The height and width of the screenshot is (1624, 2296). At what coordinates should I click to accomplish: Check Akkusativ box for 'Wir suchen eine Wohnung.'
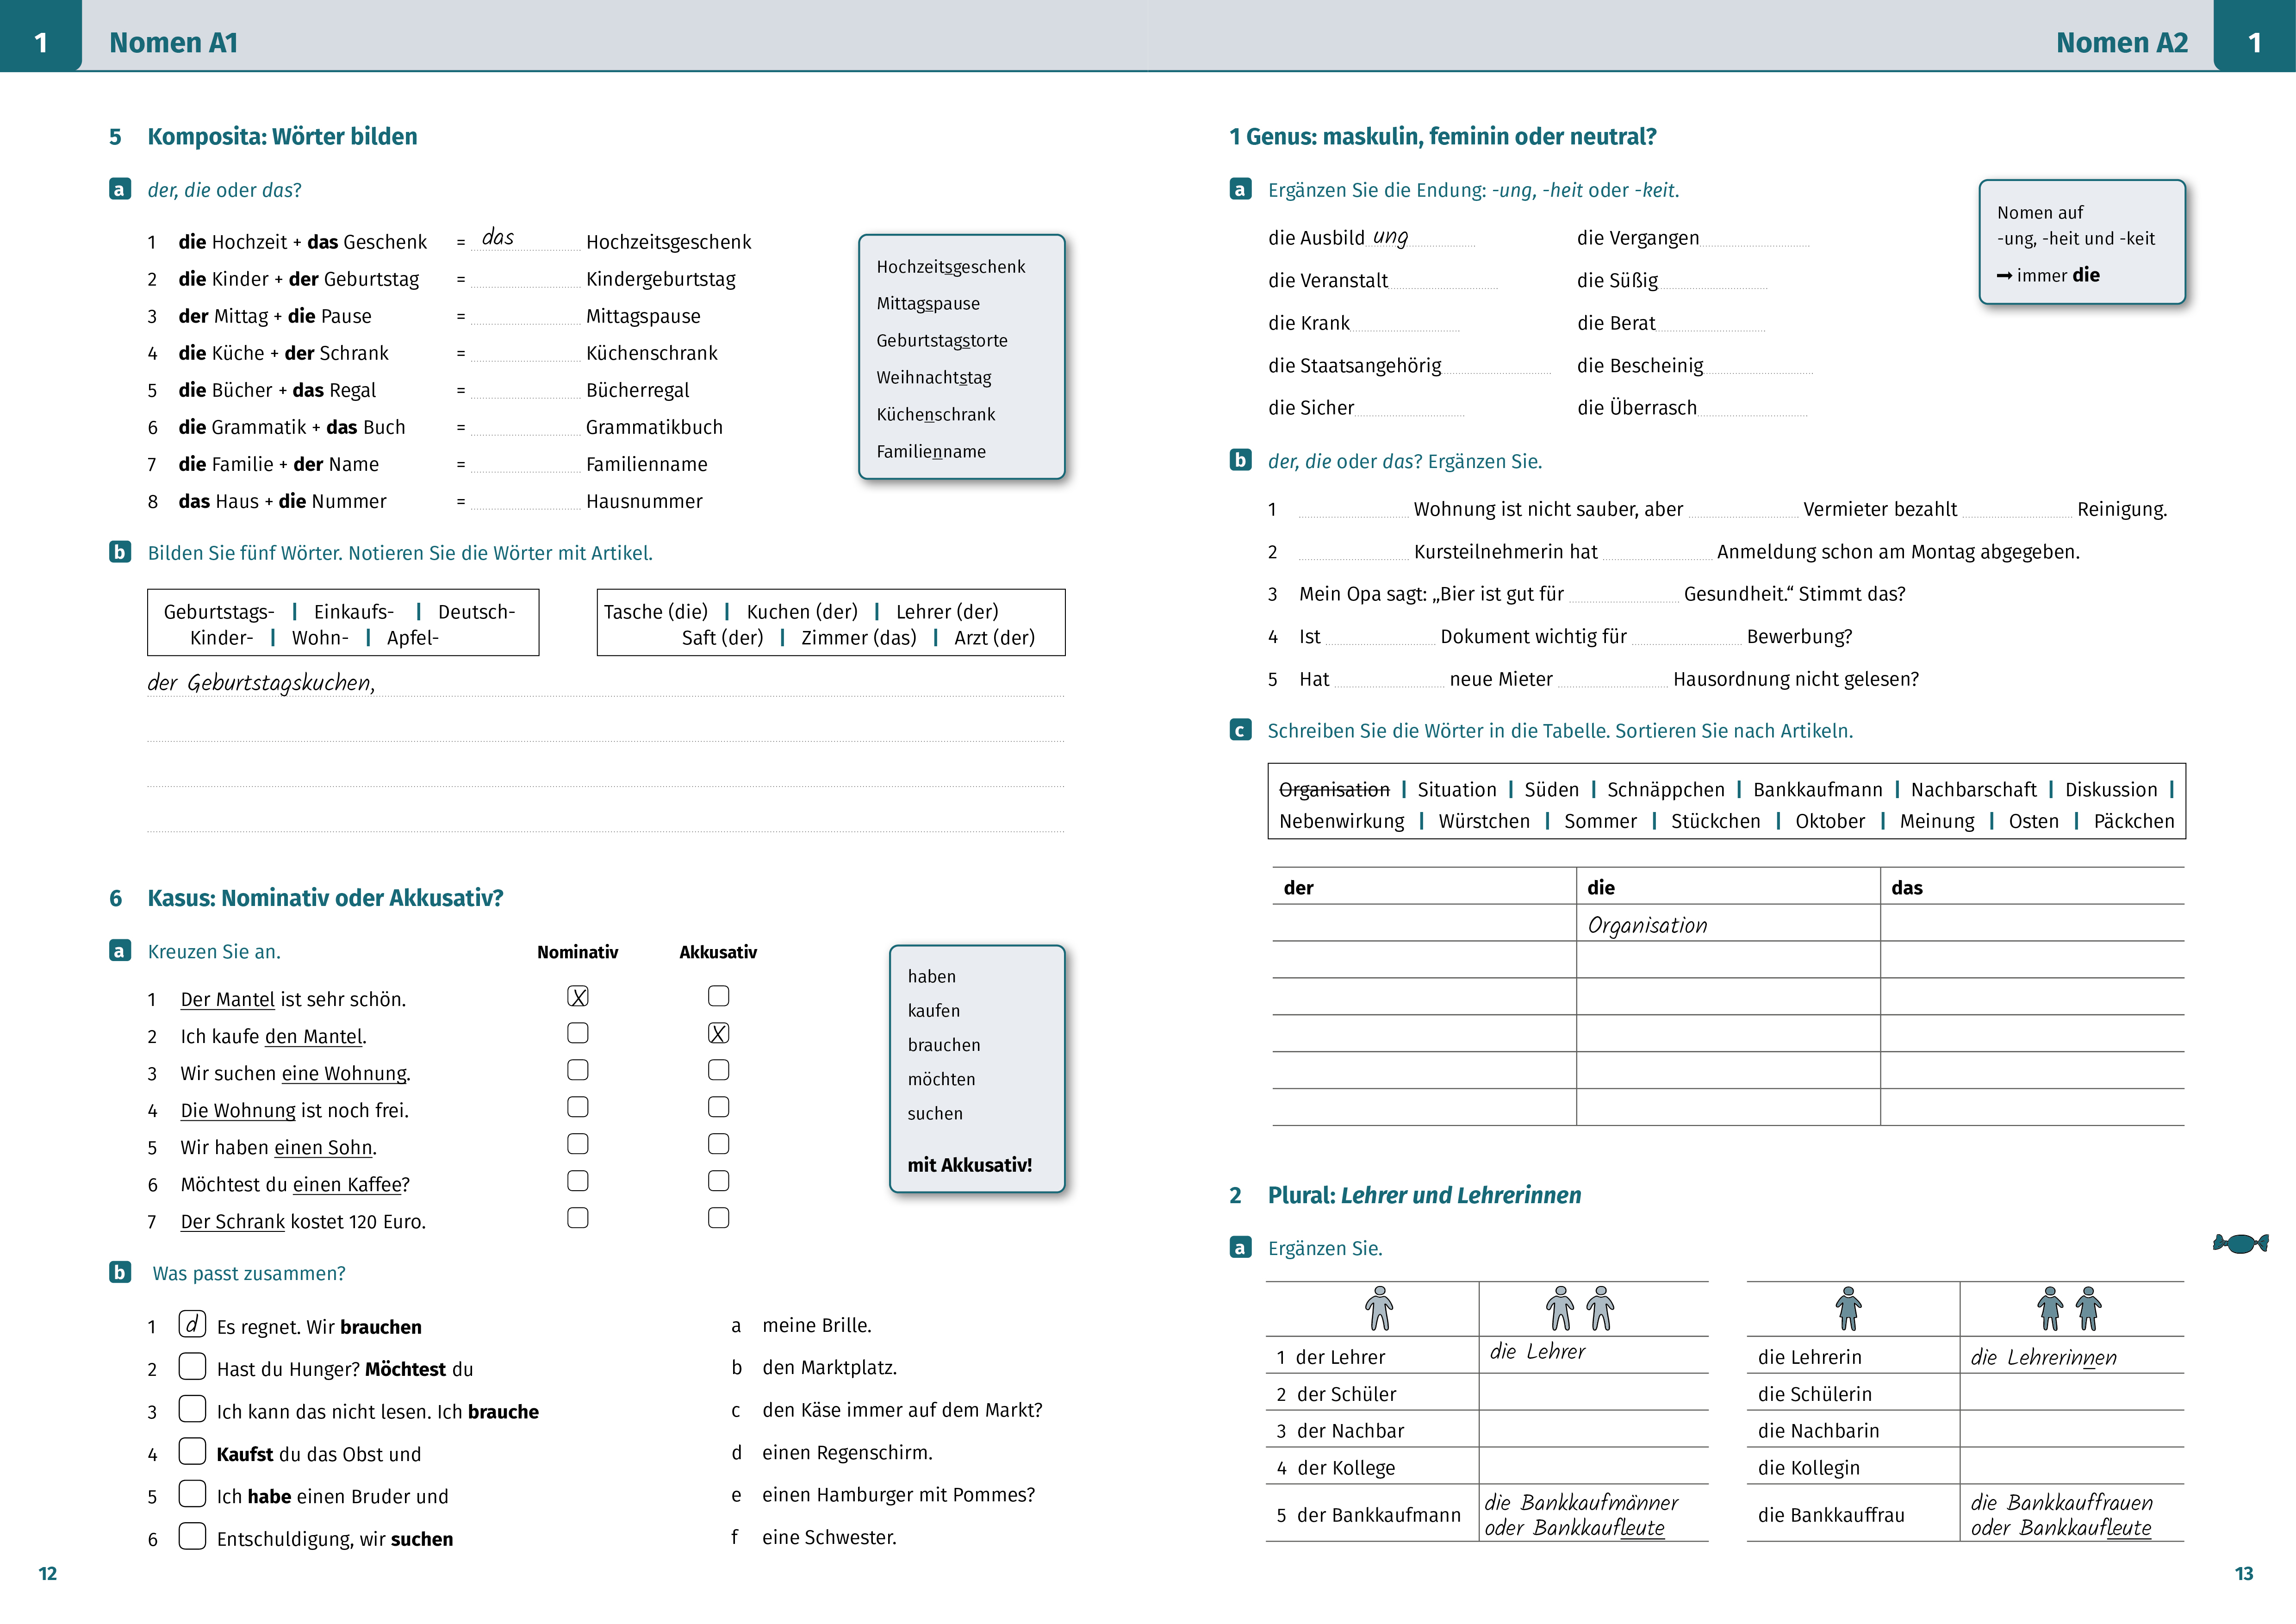pyautogui.click(x=718, y=1070)
